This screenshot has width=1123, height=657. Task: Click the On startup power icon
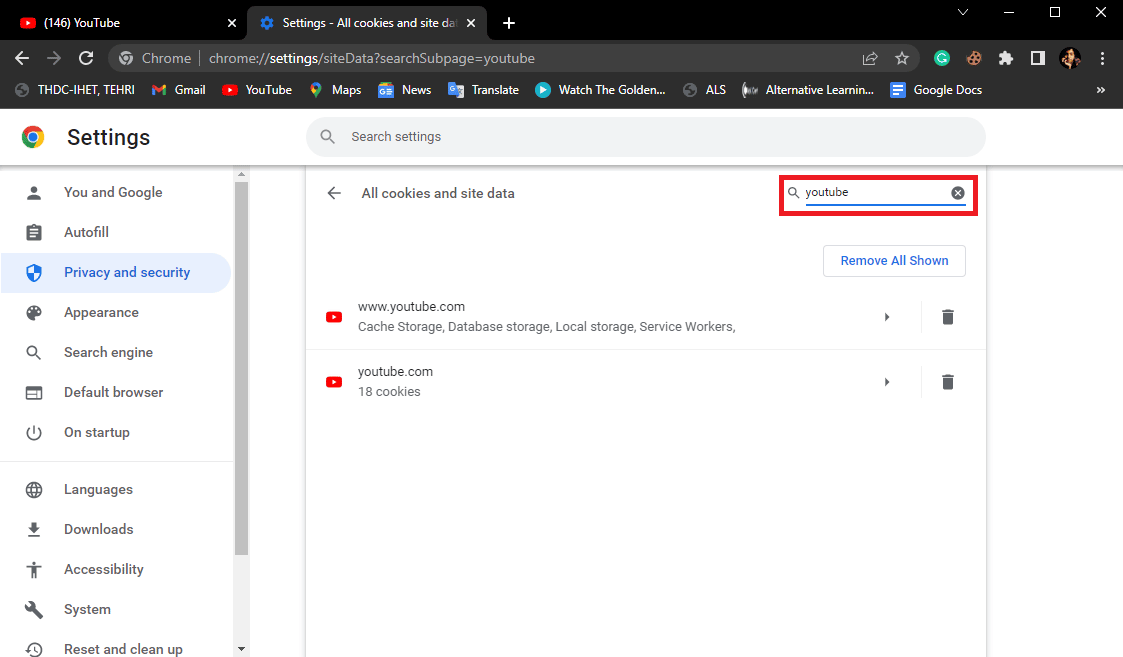point(34,433)
